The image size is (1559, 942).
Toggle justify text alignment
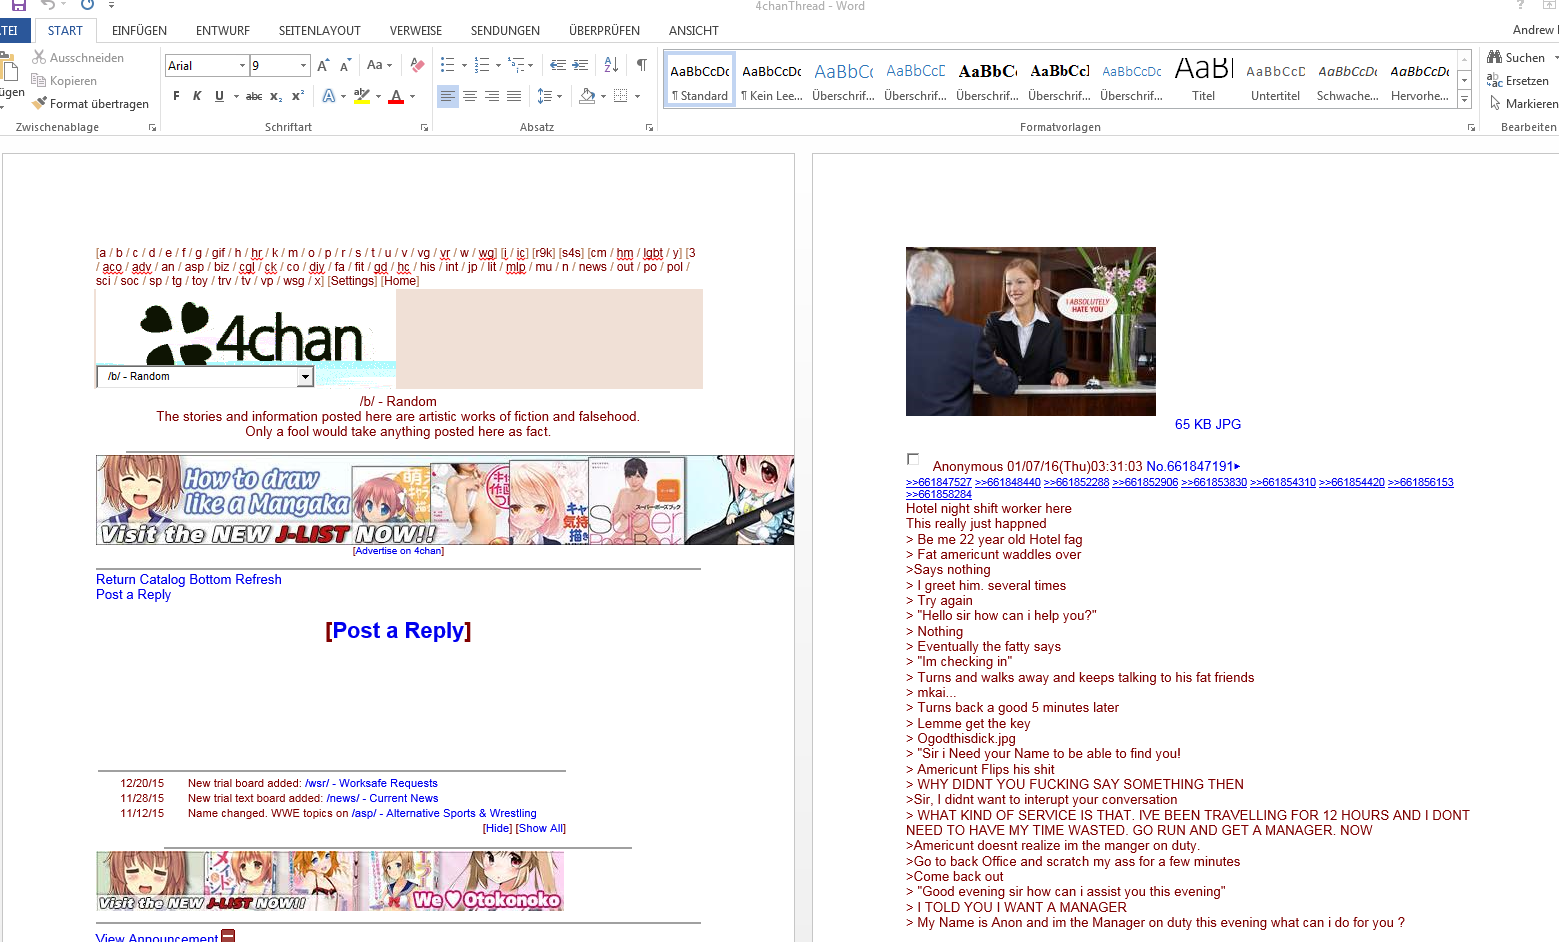pyautogui.click(x=514, y=96)
